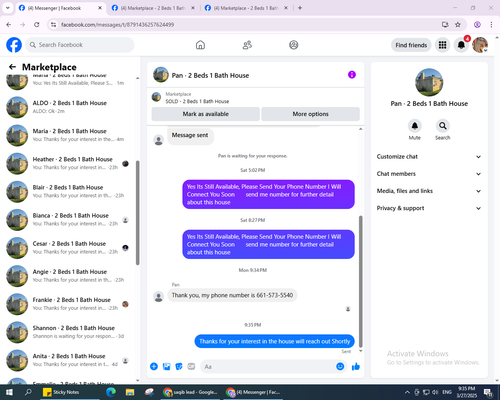Screen dimensions: 500x400
Task: Attach a file using the photo icon
Action: coord(166,367)
